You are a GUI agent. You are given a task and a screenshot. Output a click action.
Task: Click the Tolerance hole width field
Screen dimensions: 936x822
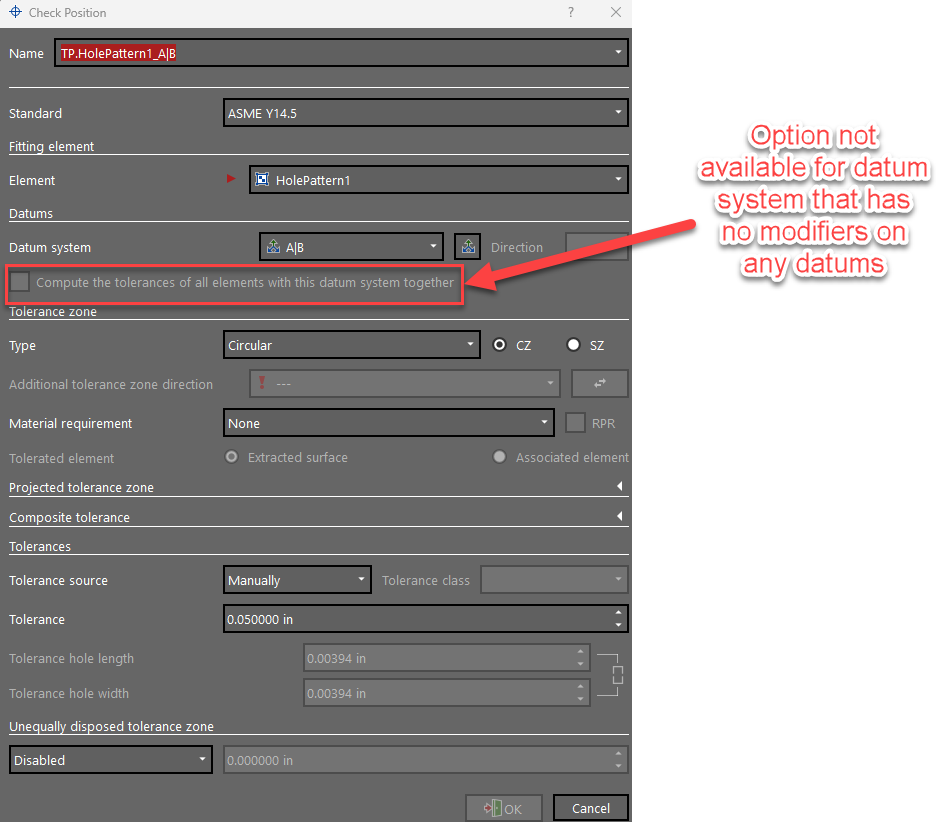[447, 693]
